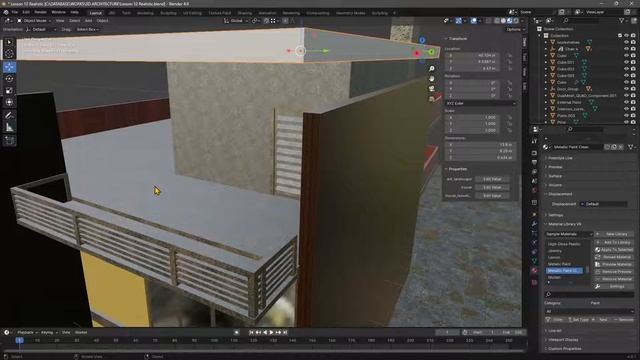Toggle camera view with camera icon

431,88
